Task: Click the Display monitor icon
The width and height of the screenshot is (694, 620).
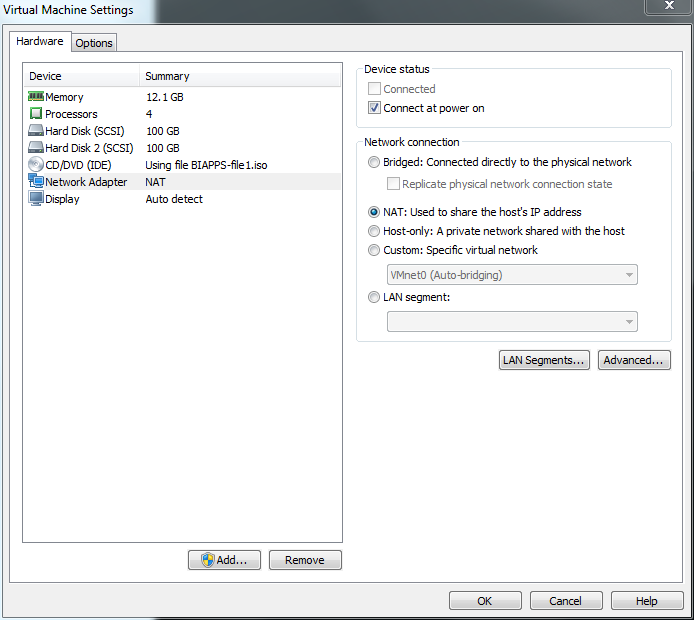Action: coord(36,199)
